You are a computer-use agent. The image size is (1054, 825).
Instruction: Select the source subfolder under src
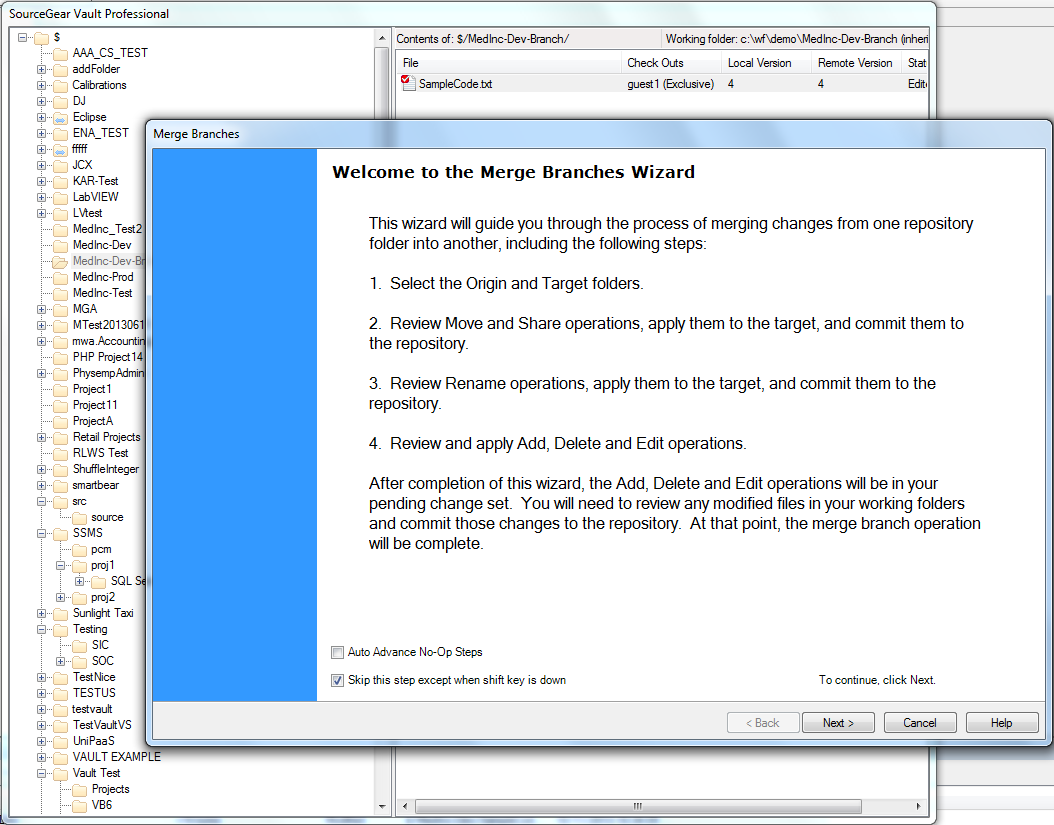point(108,518)
